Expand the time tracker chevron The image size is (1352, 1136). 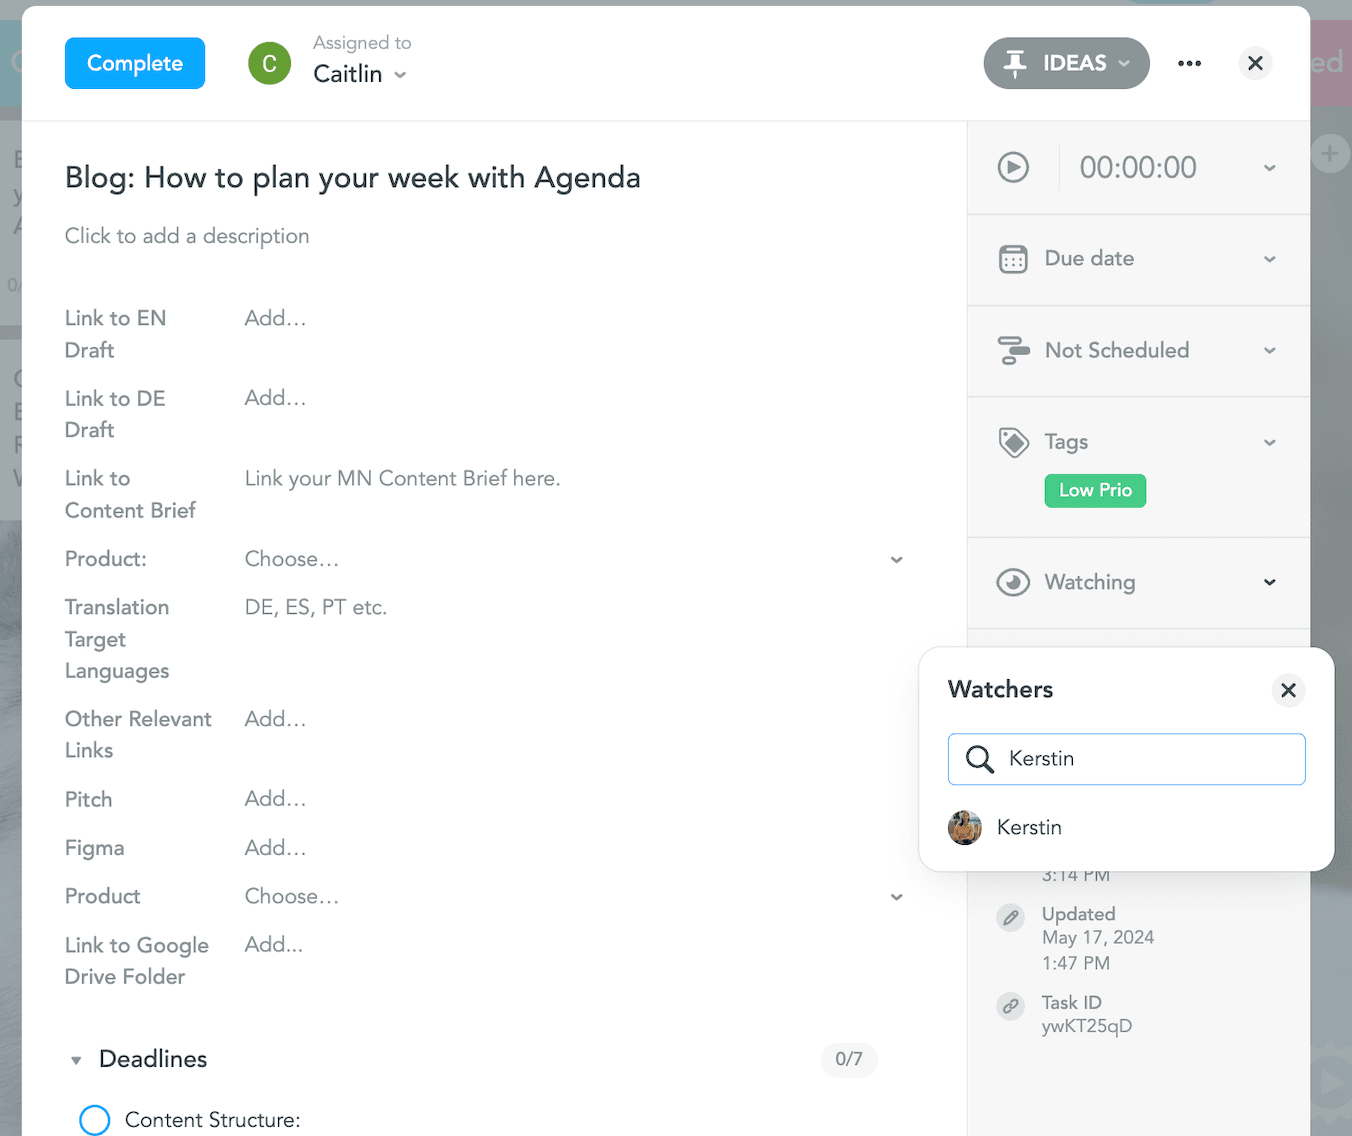pos(1270,168)
